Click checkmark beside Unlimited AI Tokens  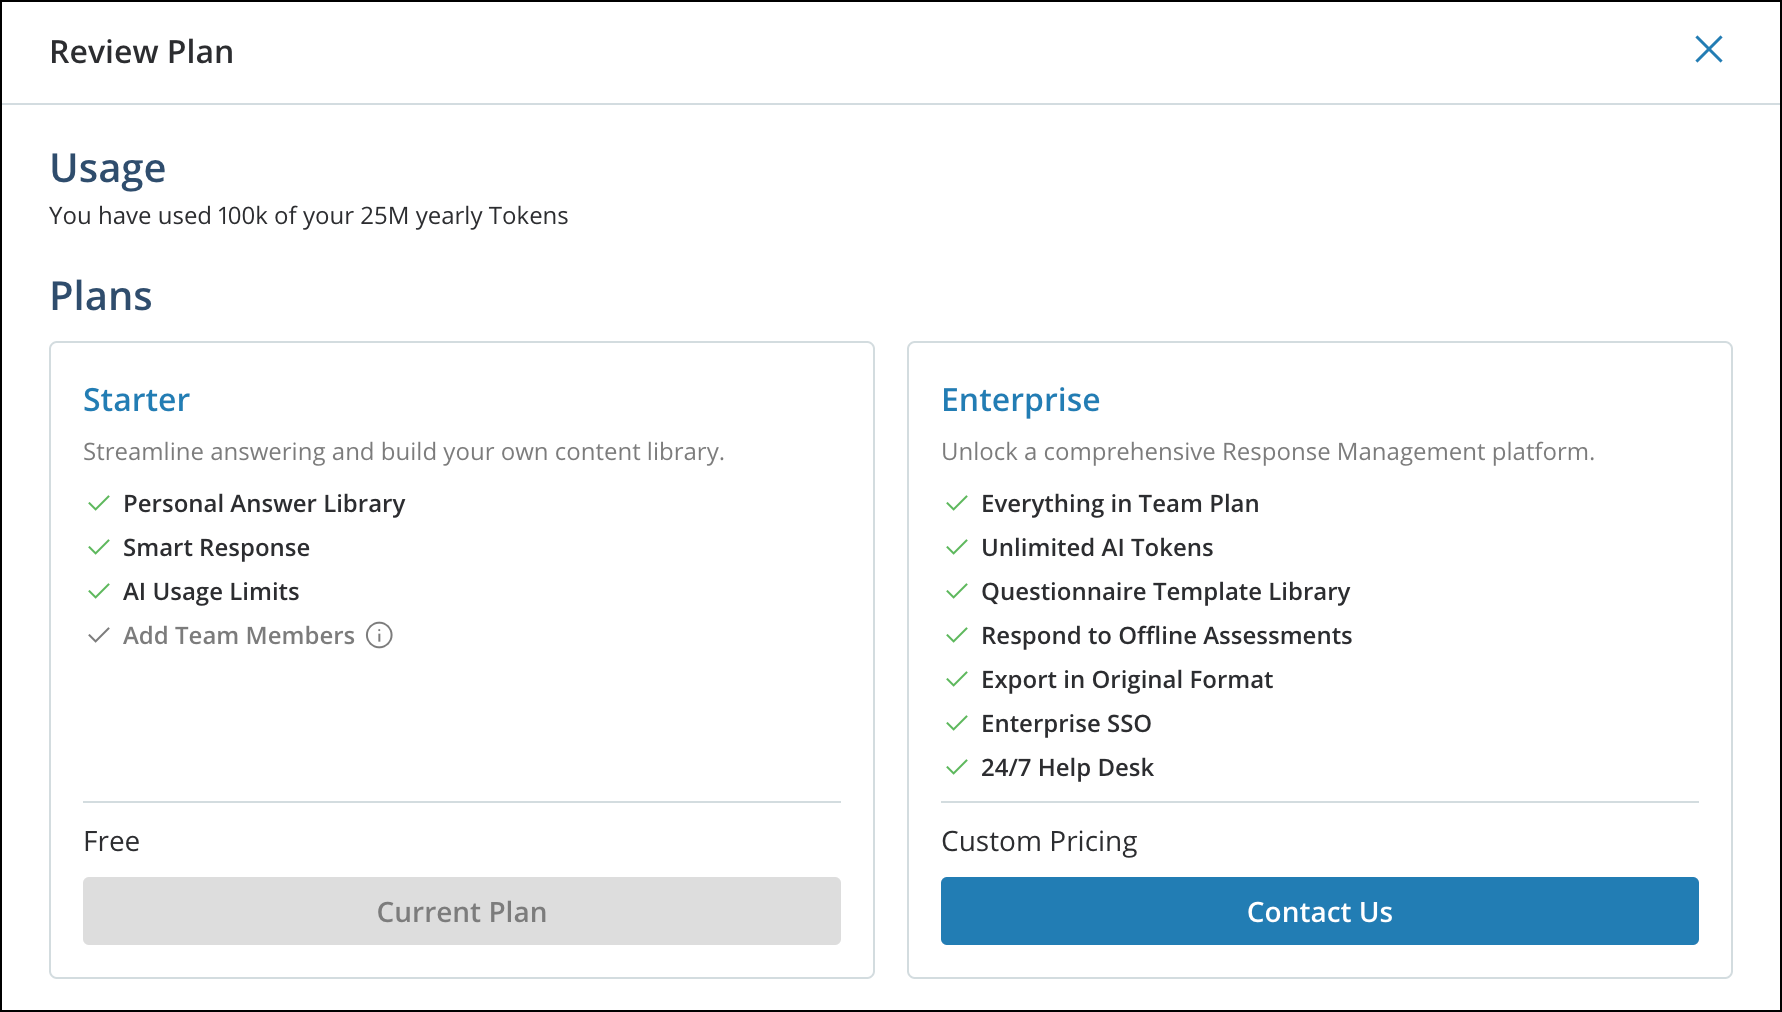pos(956,547)
